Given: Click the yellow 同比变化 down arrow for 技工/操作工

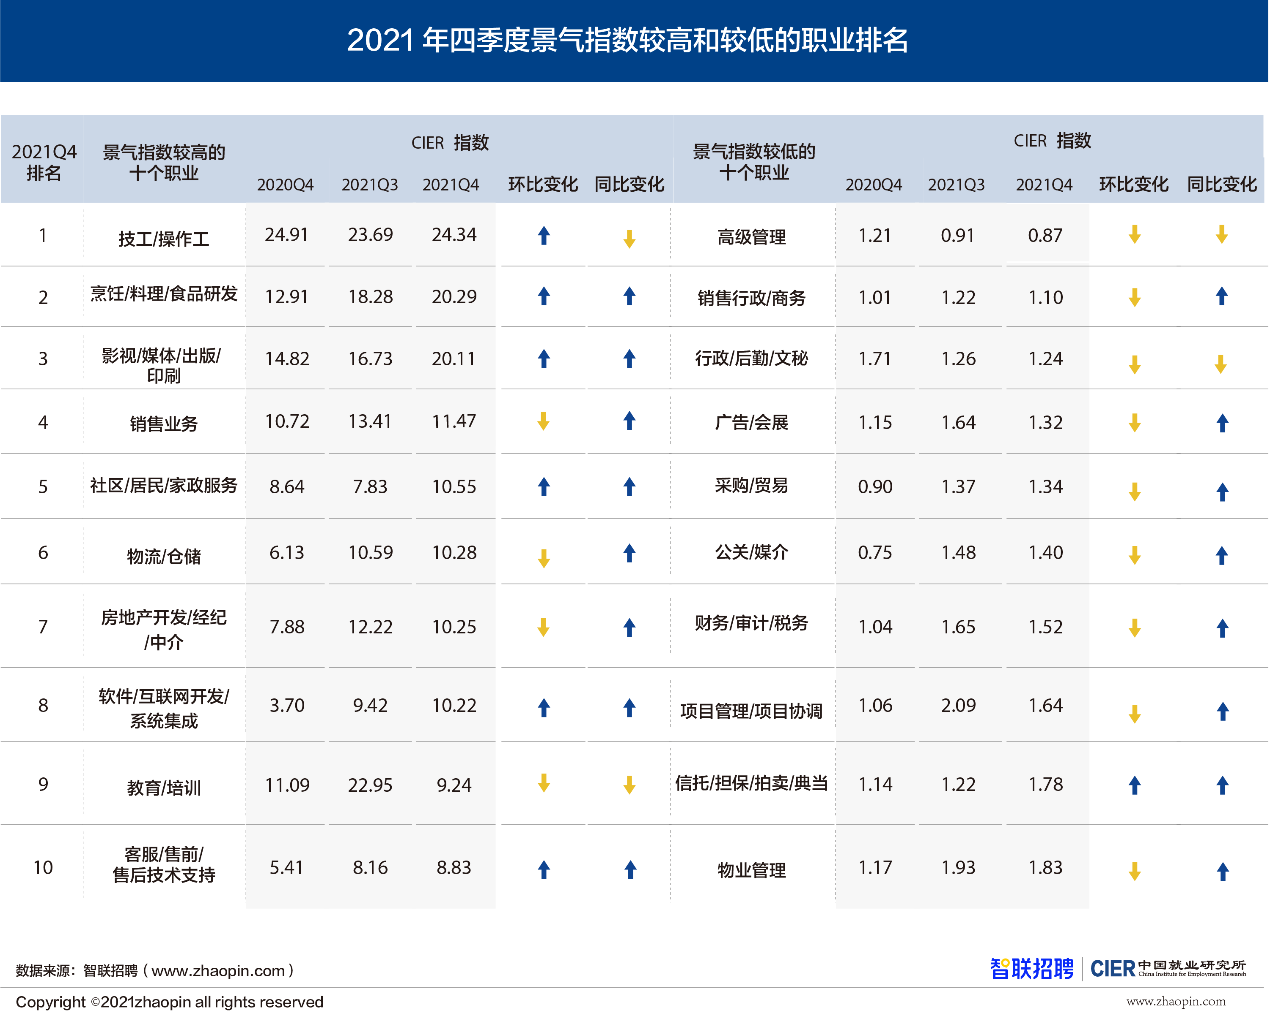Looking at the screenshot, I should coord(629,239).
